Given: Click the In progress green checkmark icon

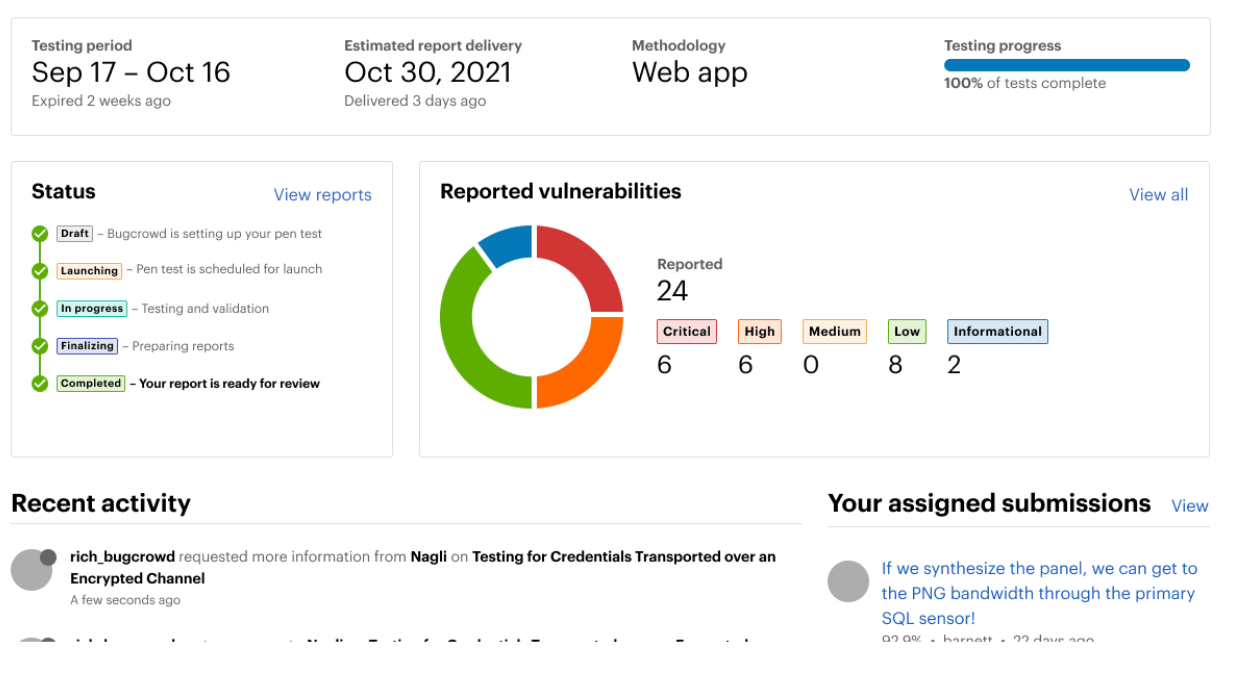Looking at the screenshot, I should 40,309.
